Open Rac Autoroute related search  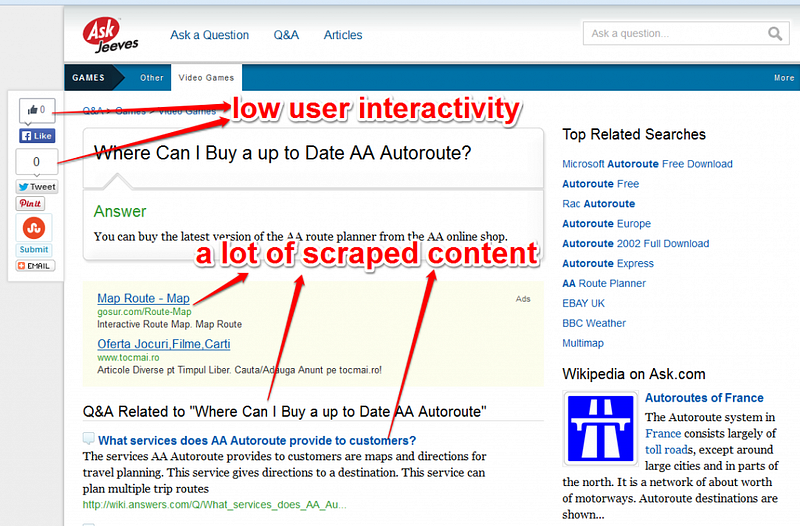[x=598, y=204]
